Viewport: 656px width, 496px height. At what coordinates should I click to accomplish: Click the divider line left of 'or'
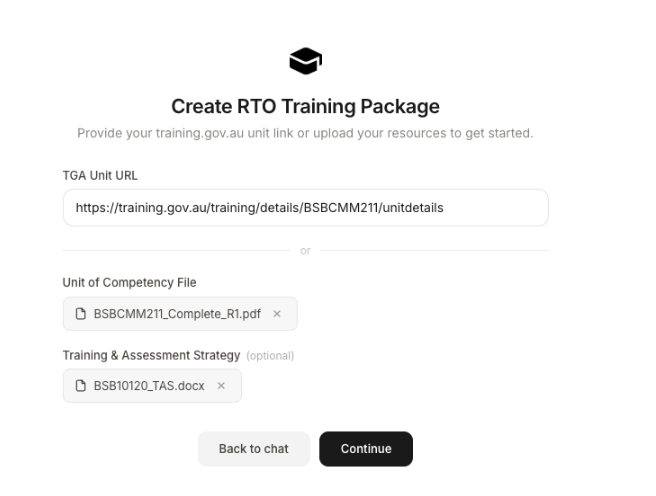point(176,251)
